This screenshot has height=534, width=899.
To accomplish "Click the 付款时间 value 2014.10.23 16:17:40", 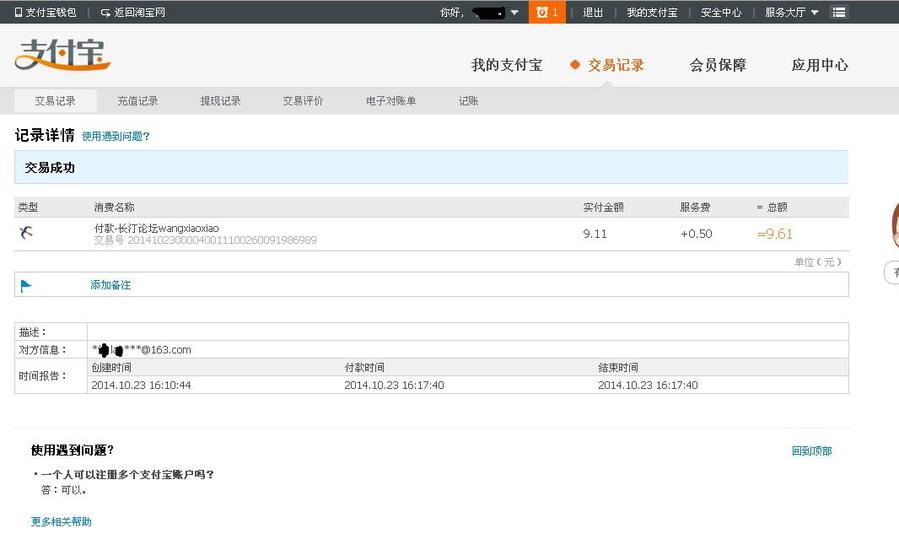I will 394,385.
